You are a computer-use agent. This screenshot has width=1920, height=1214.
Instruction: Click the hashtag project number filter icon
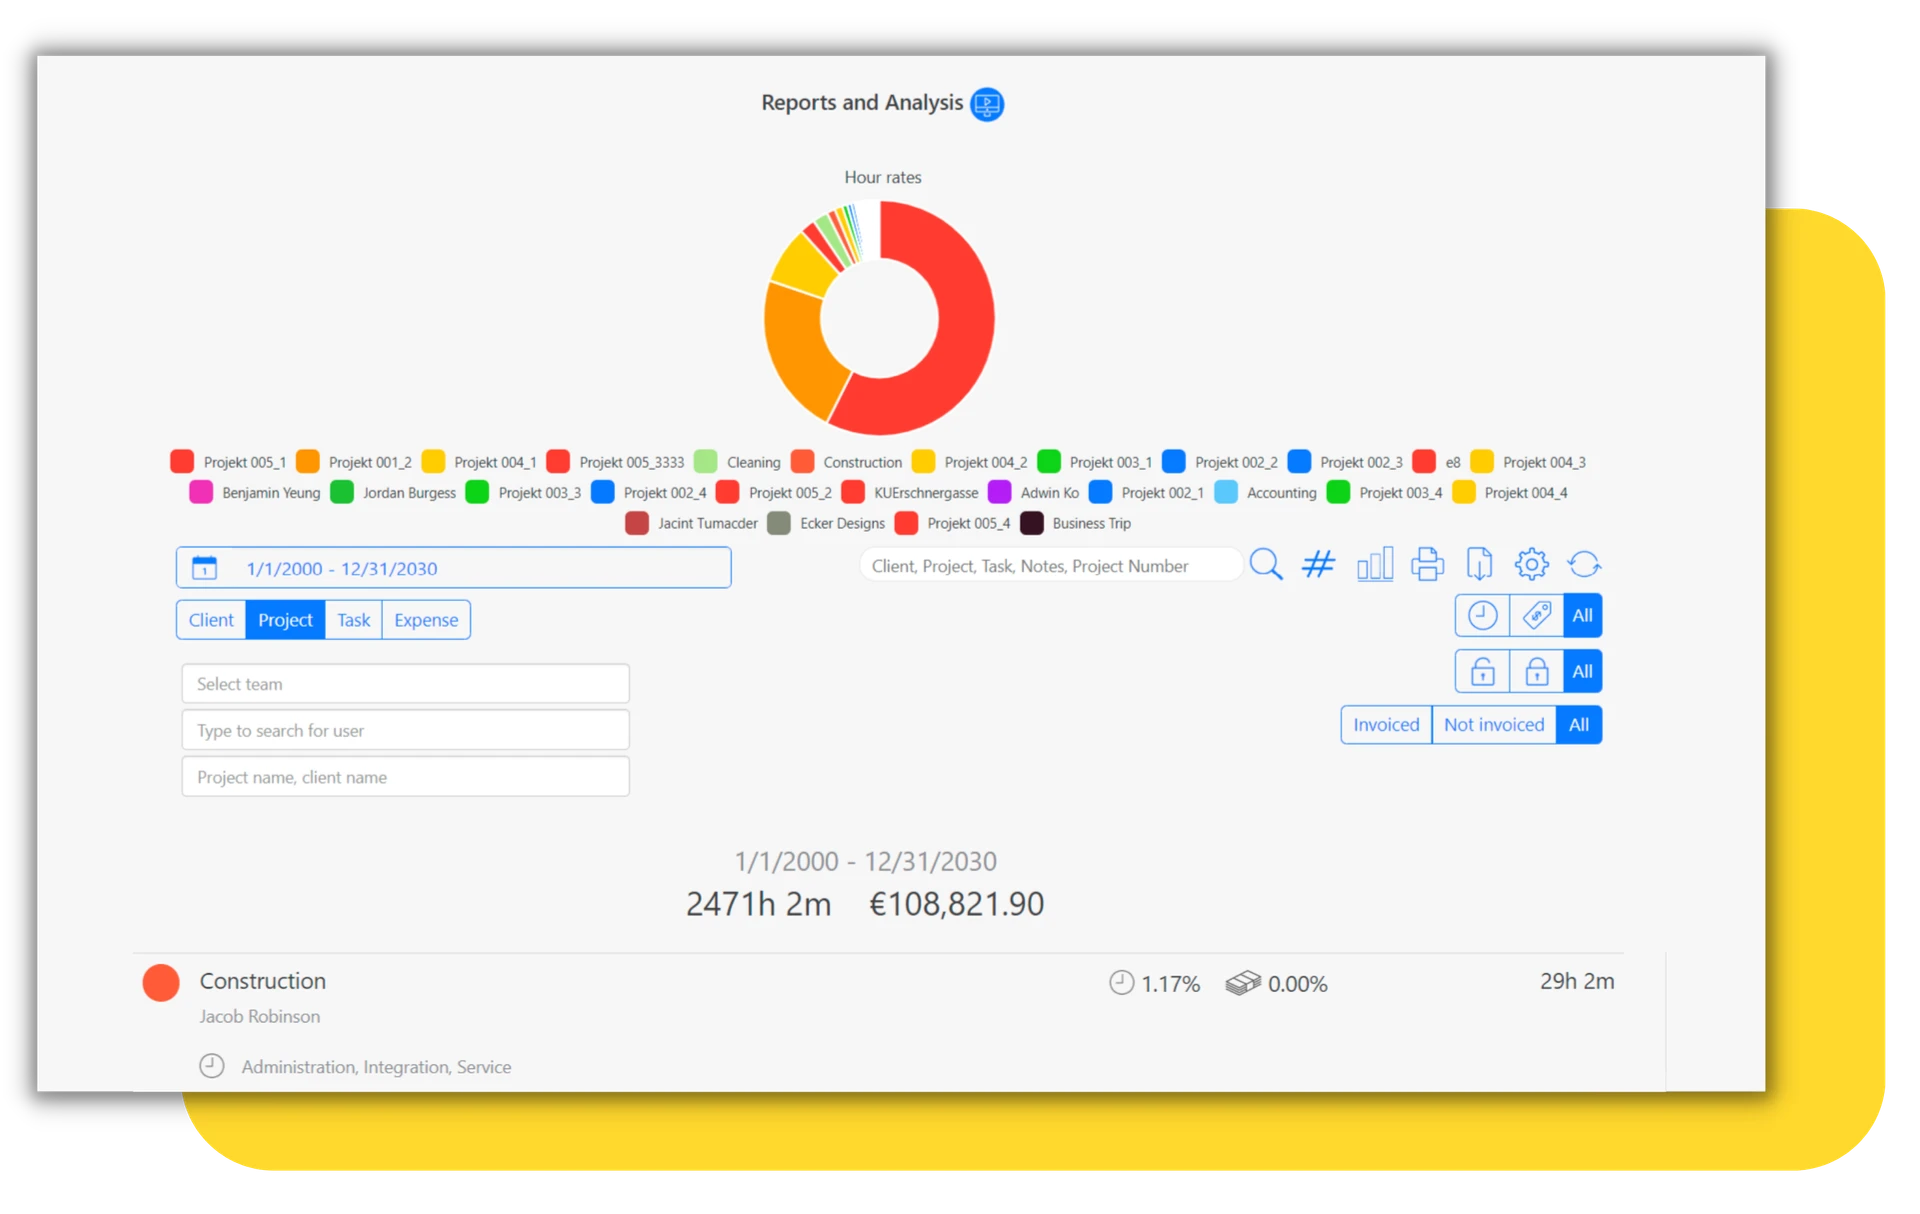[1319, 564]
